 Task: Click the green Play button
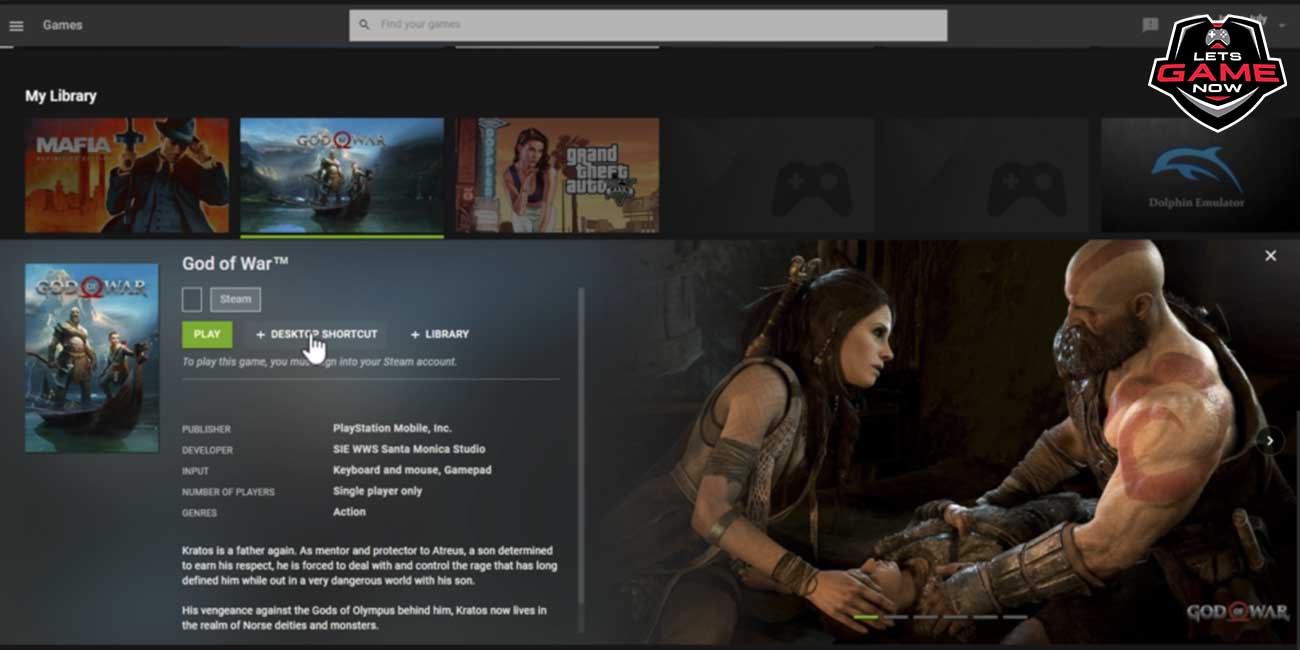point(207,334)
